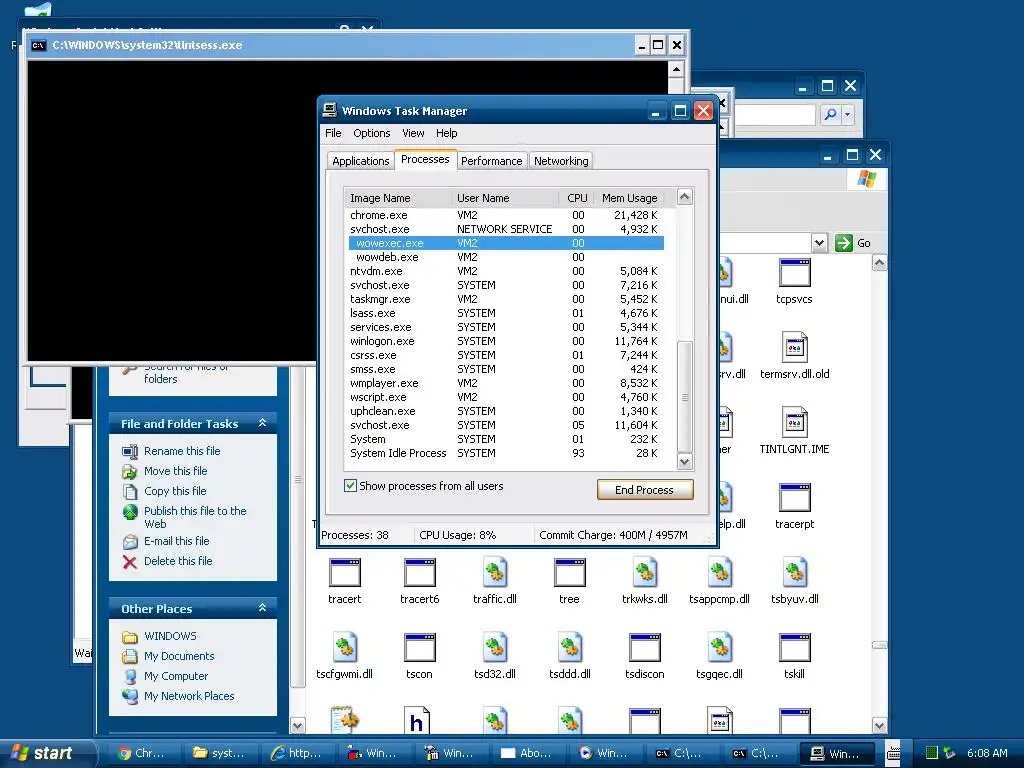1024x768 pixels.
Task: Open WINDOWS folder link in Other Places
Action: coord(170,636)
